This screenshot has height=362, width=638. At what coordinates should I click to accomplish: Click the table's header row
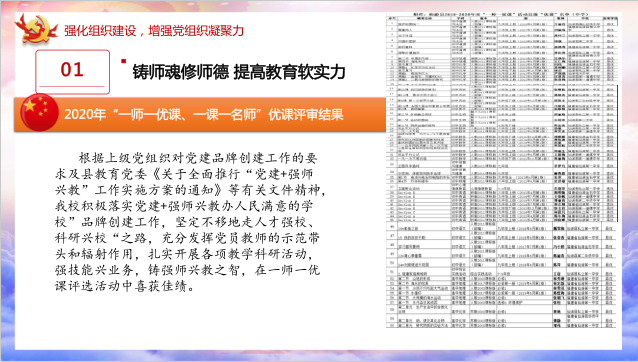tap(502, 19)
